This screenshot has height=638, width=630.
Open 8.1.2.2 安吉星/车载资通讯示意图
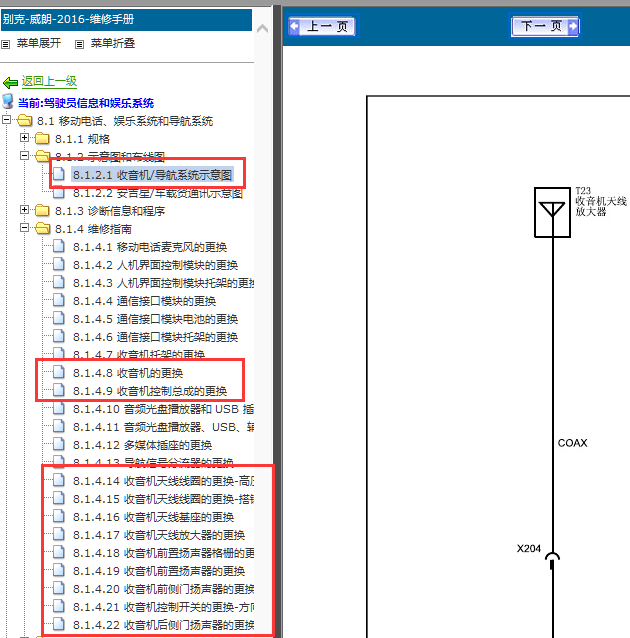tap(158, 193)
